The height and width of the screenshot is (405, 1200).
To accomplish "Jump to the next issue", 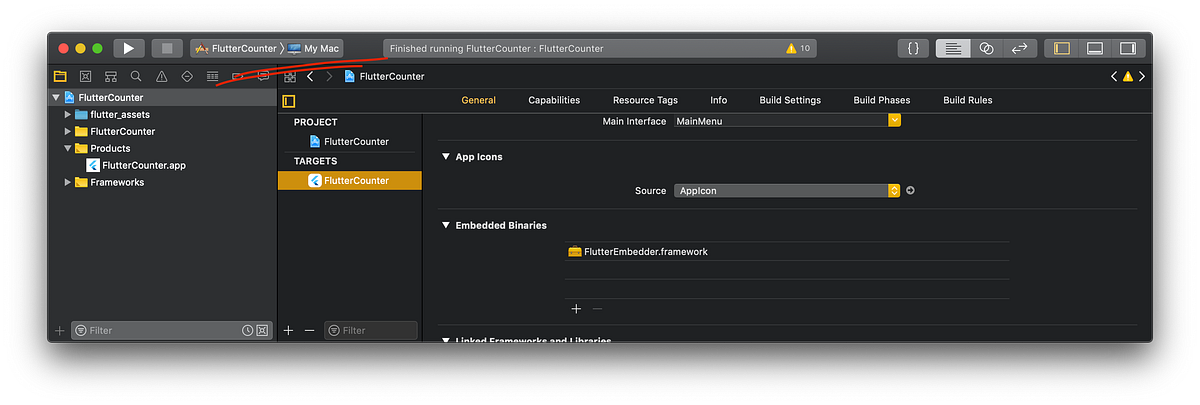I will (x=1142, y=76).
